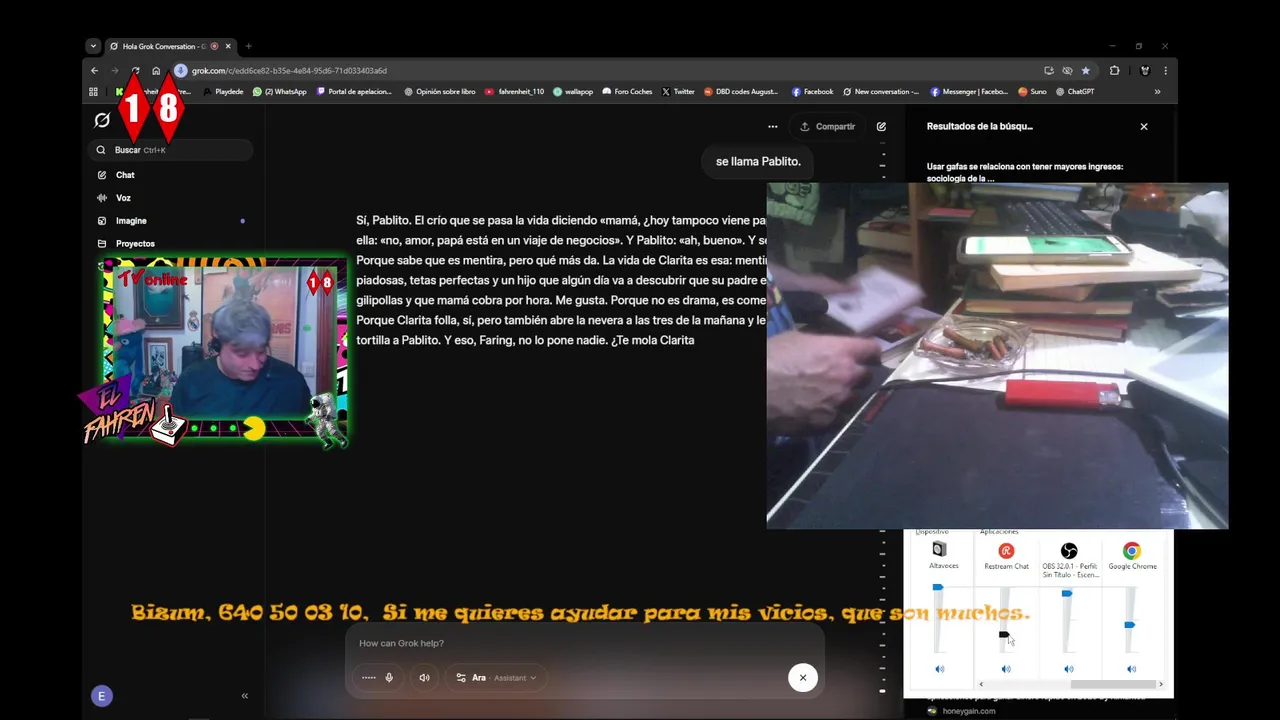Screen dimensions: 1280x720
Task: Open the ChatGPT bookmark
Action: [x=1075, y=92]
